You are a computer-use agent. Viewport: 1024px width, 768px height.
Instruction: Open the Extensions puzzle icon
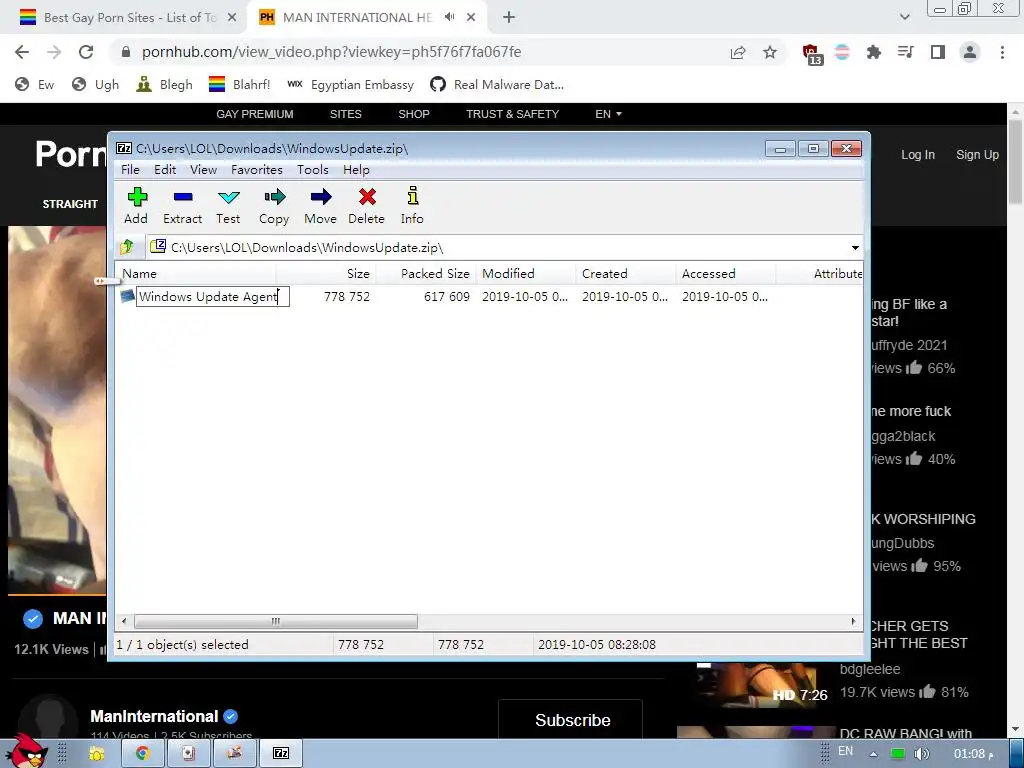(873, 52)
